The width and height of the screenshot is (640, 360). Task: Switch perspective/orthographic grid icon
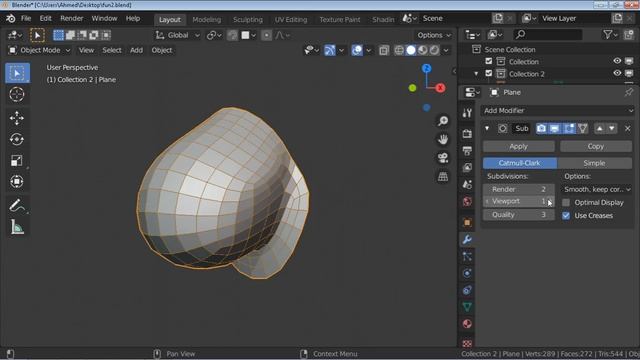point(443,176)
